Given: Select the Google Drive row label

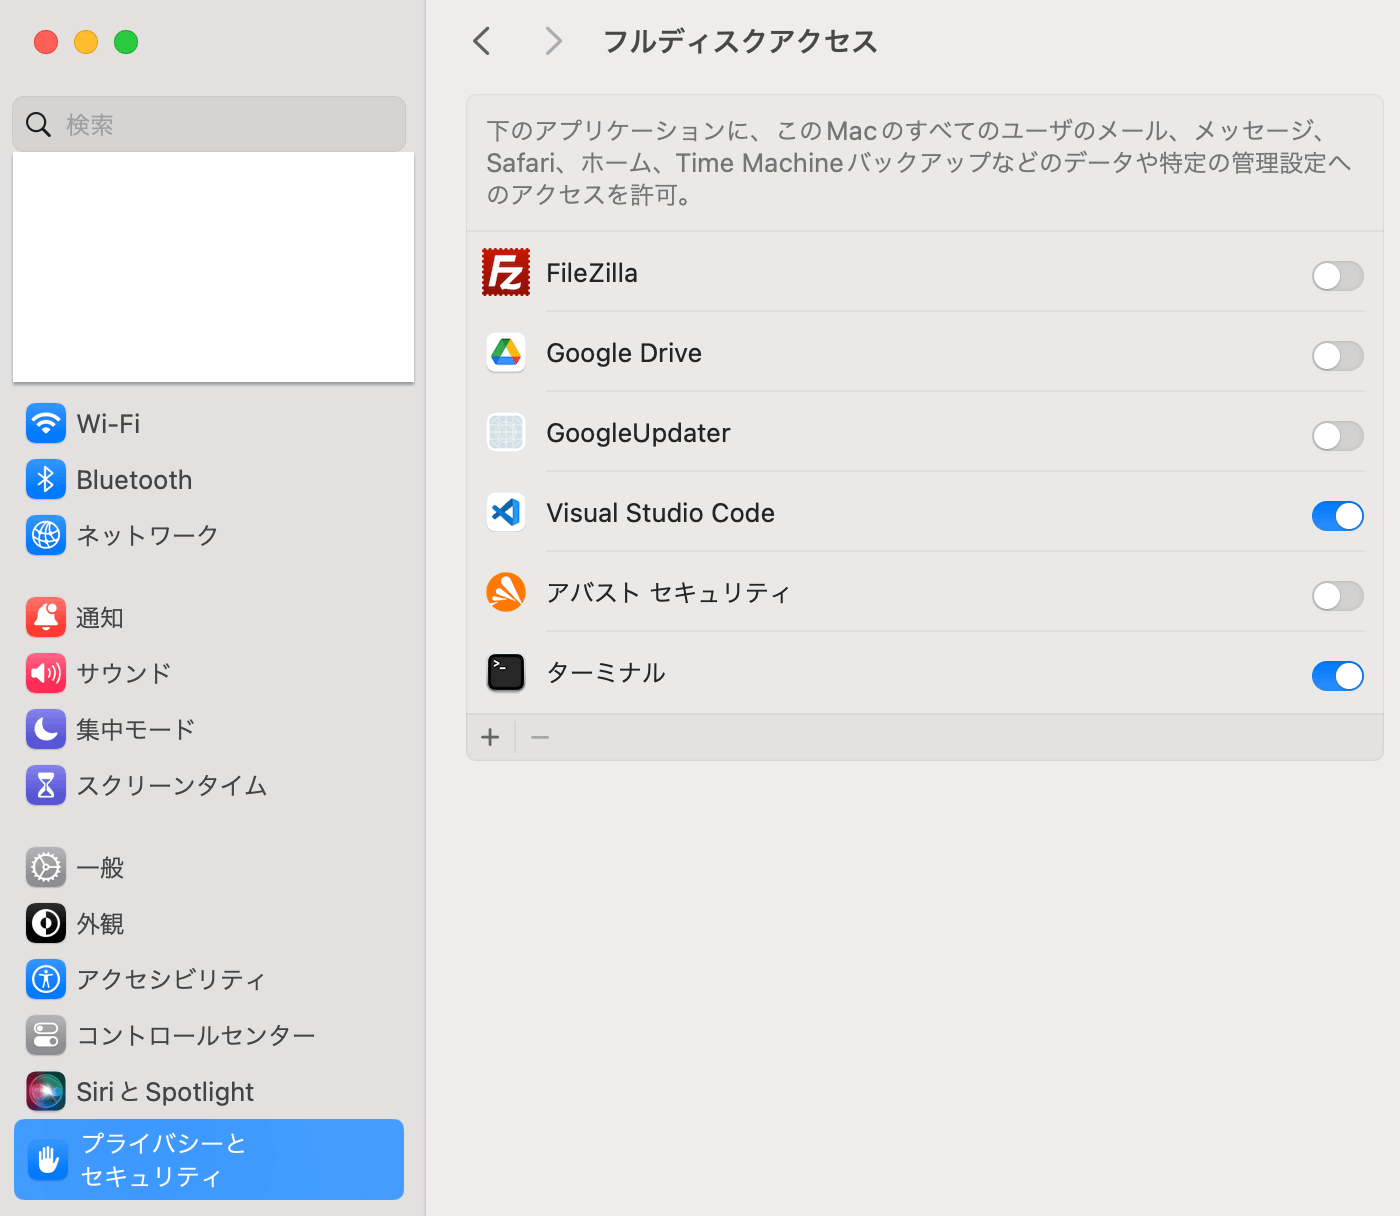Looking at the screenshot, I should pos(624,353).
